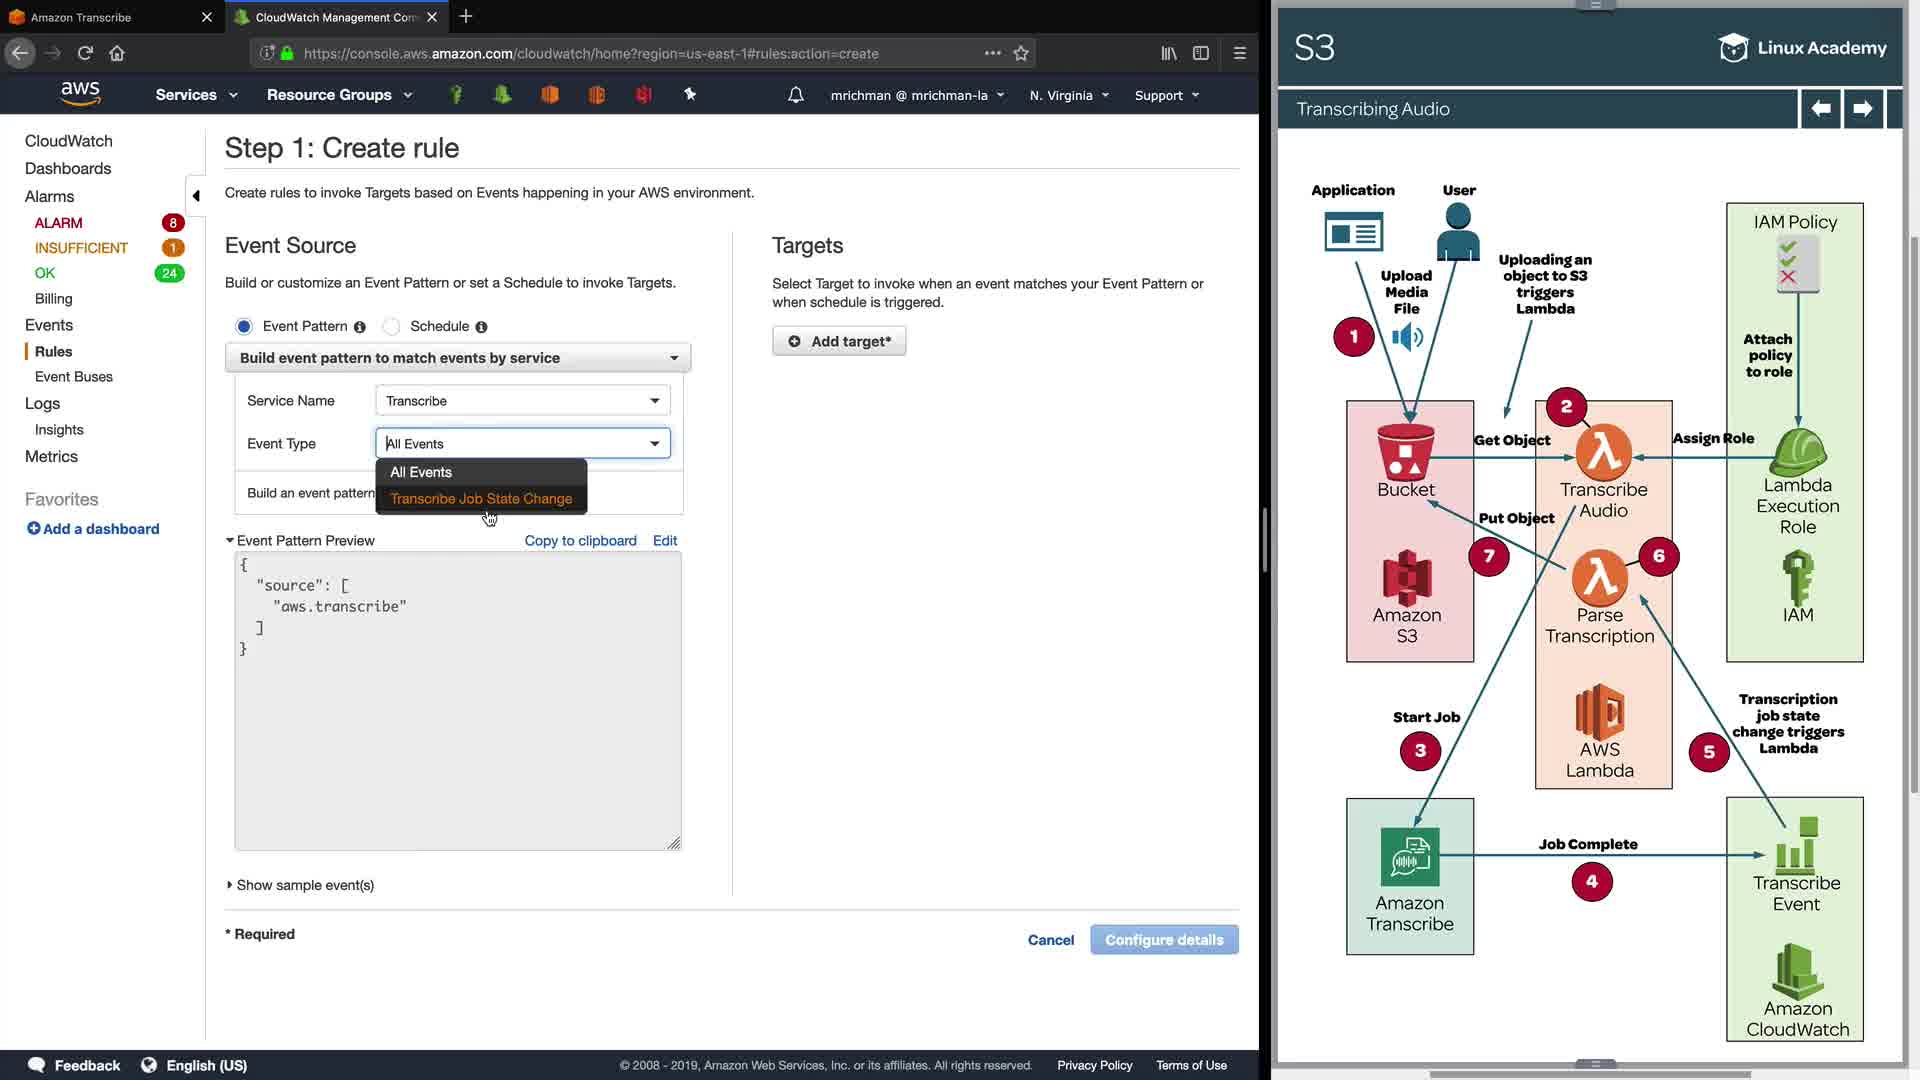Viewport: 1920px width, 1080px height.
Task: Open the notifications bell icon
Action: (796, 95)
